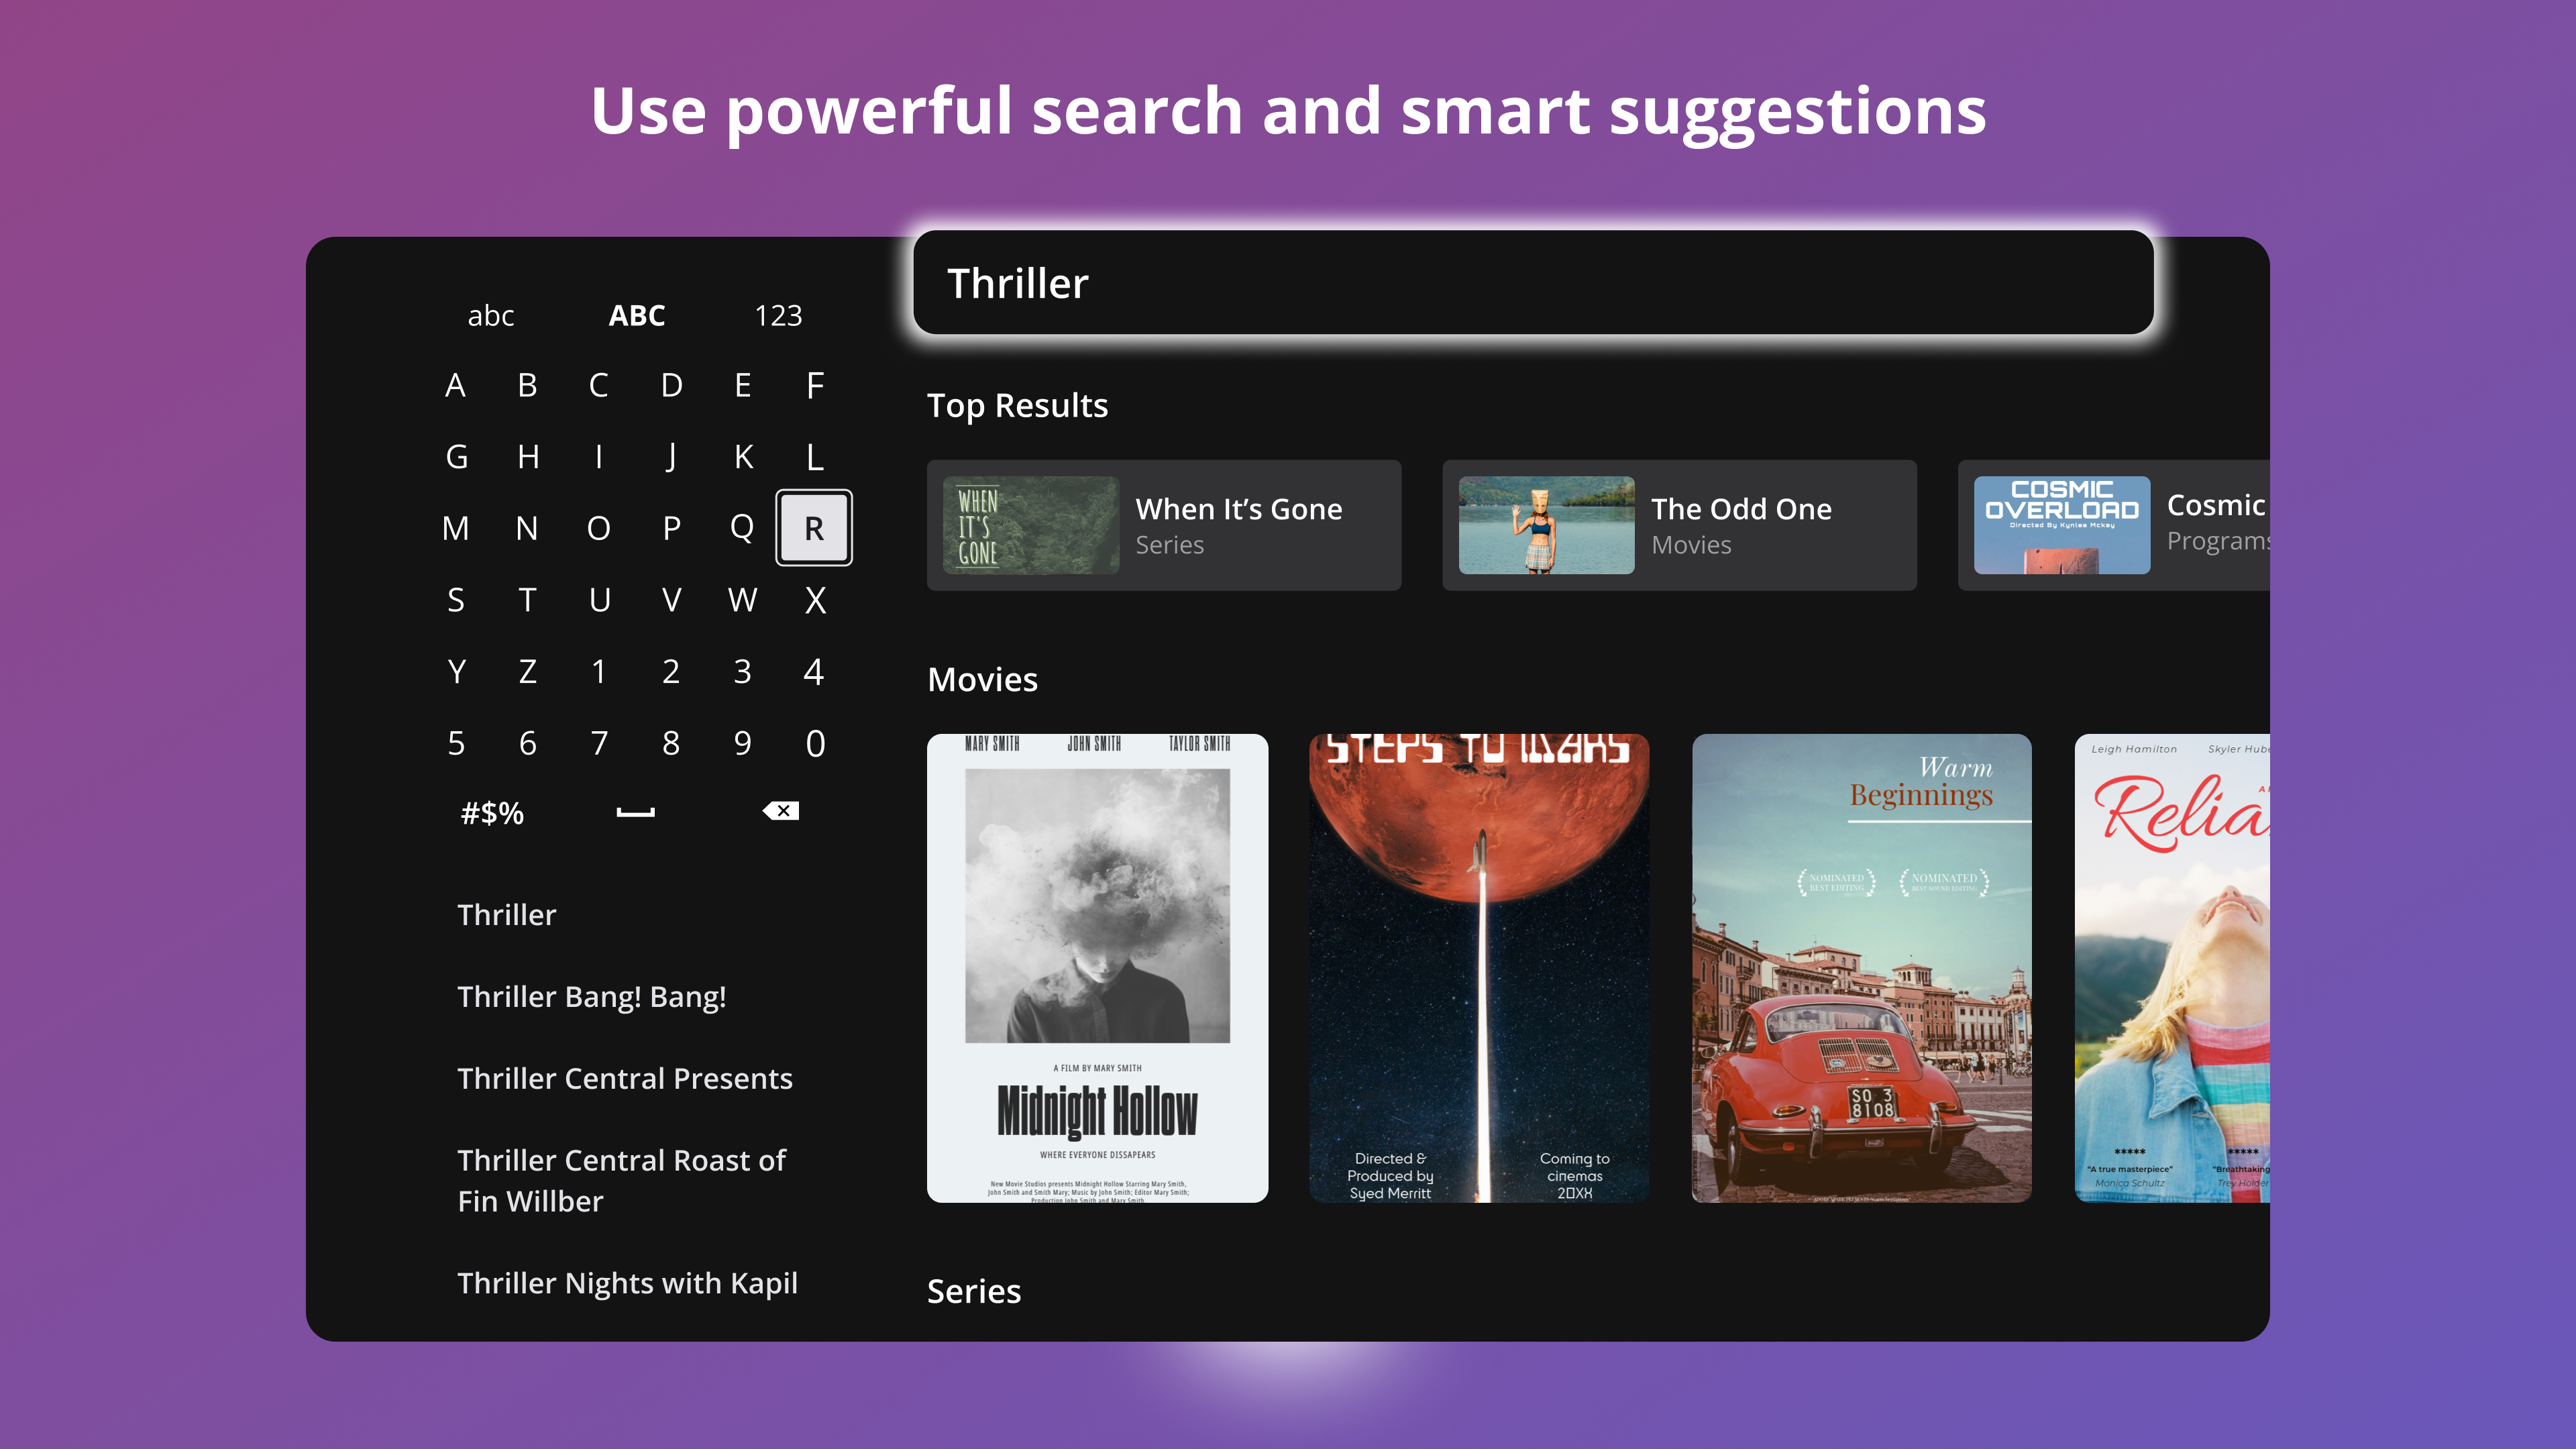2576x1449 pixels.
Task: Open the partially visible Relia poster
Action: tap(2172, 968)
